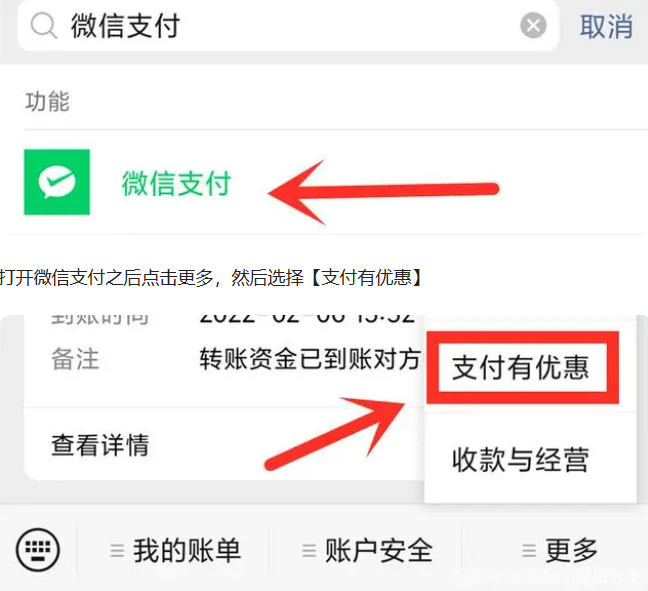The image size is (648, 591).
Task: Tap the list icon beside 我的账单
Action: point(117,550)
